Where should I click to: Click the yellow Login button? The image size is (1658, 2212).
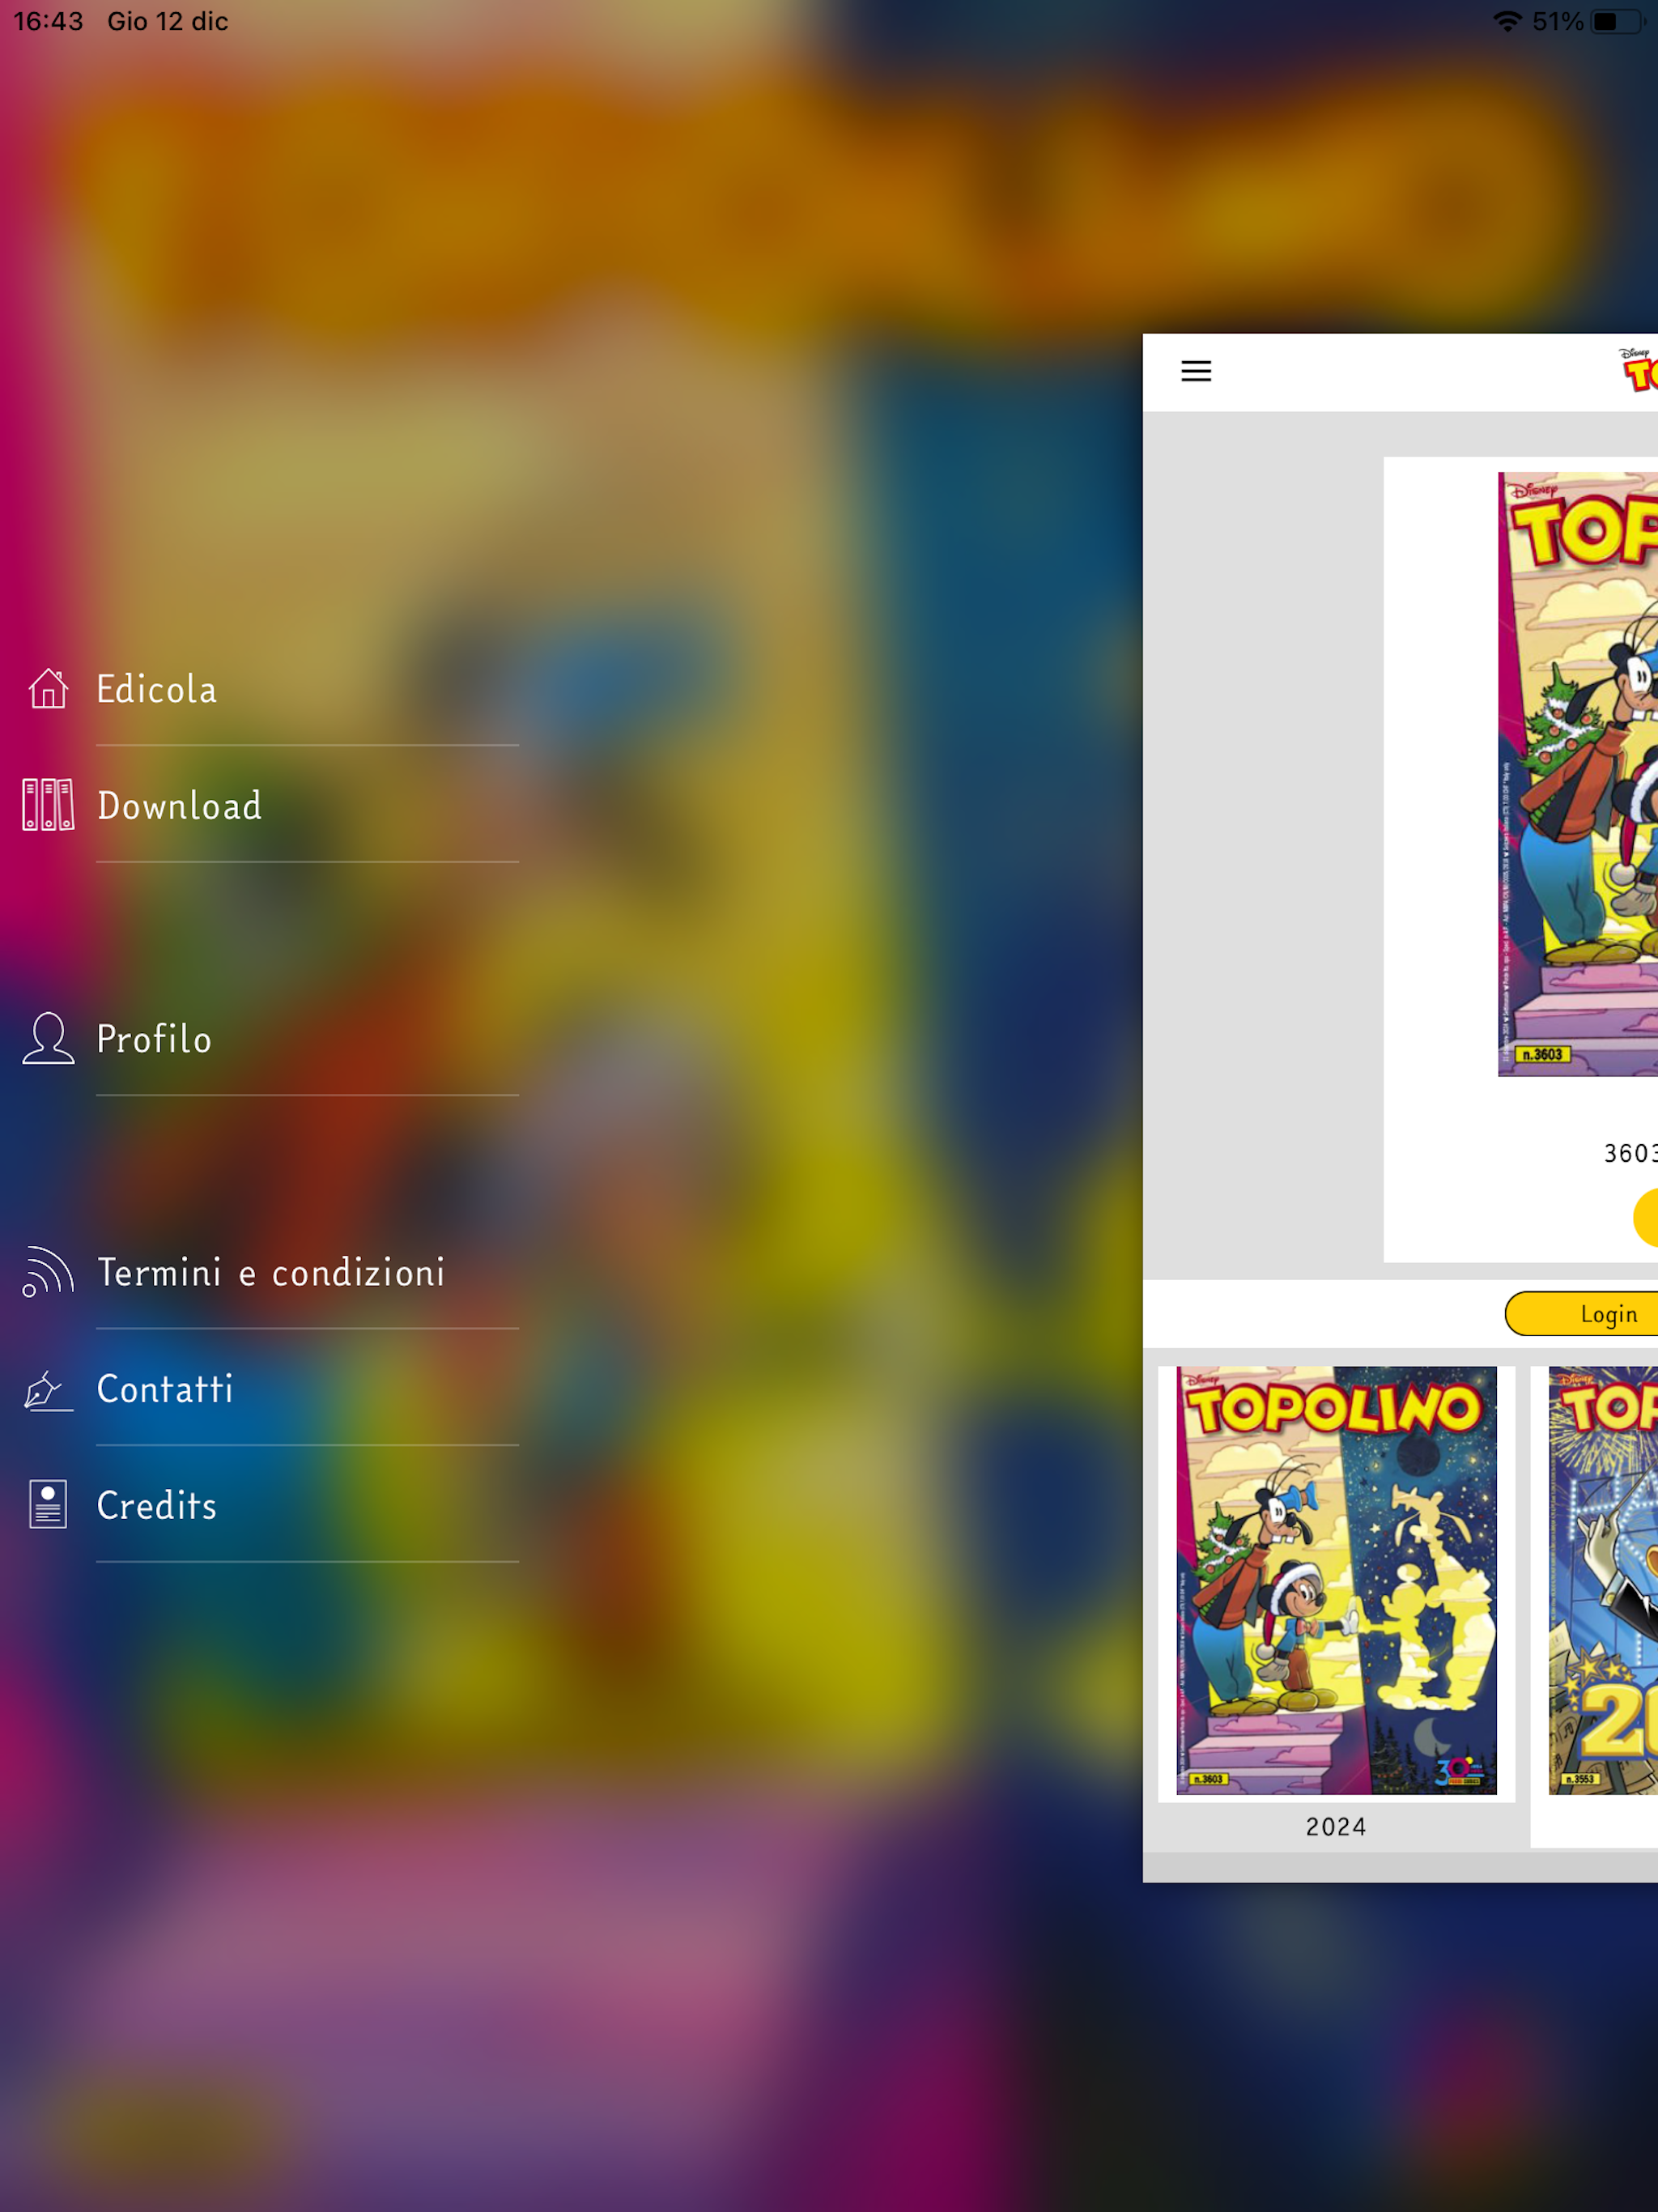tap(1582, 1313)
